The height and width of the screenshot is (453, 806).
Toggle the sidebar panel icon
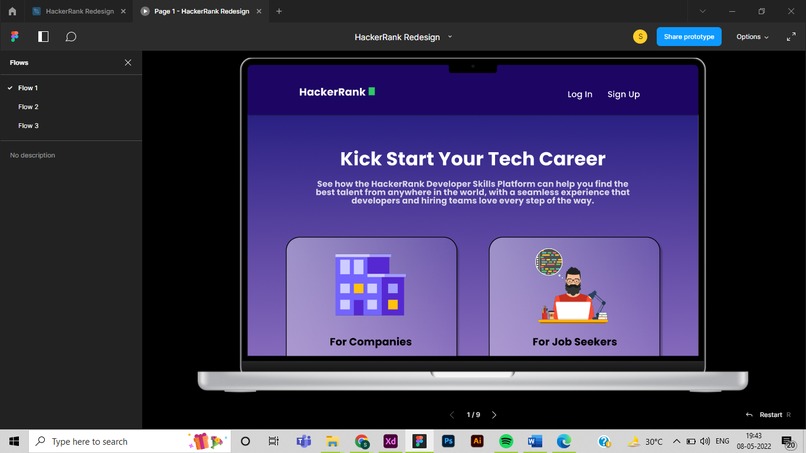pos(43,37)
